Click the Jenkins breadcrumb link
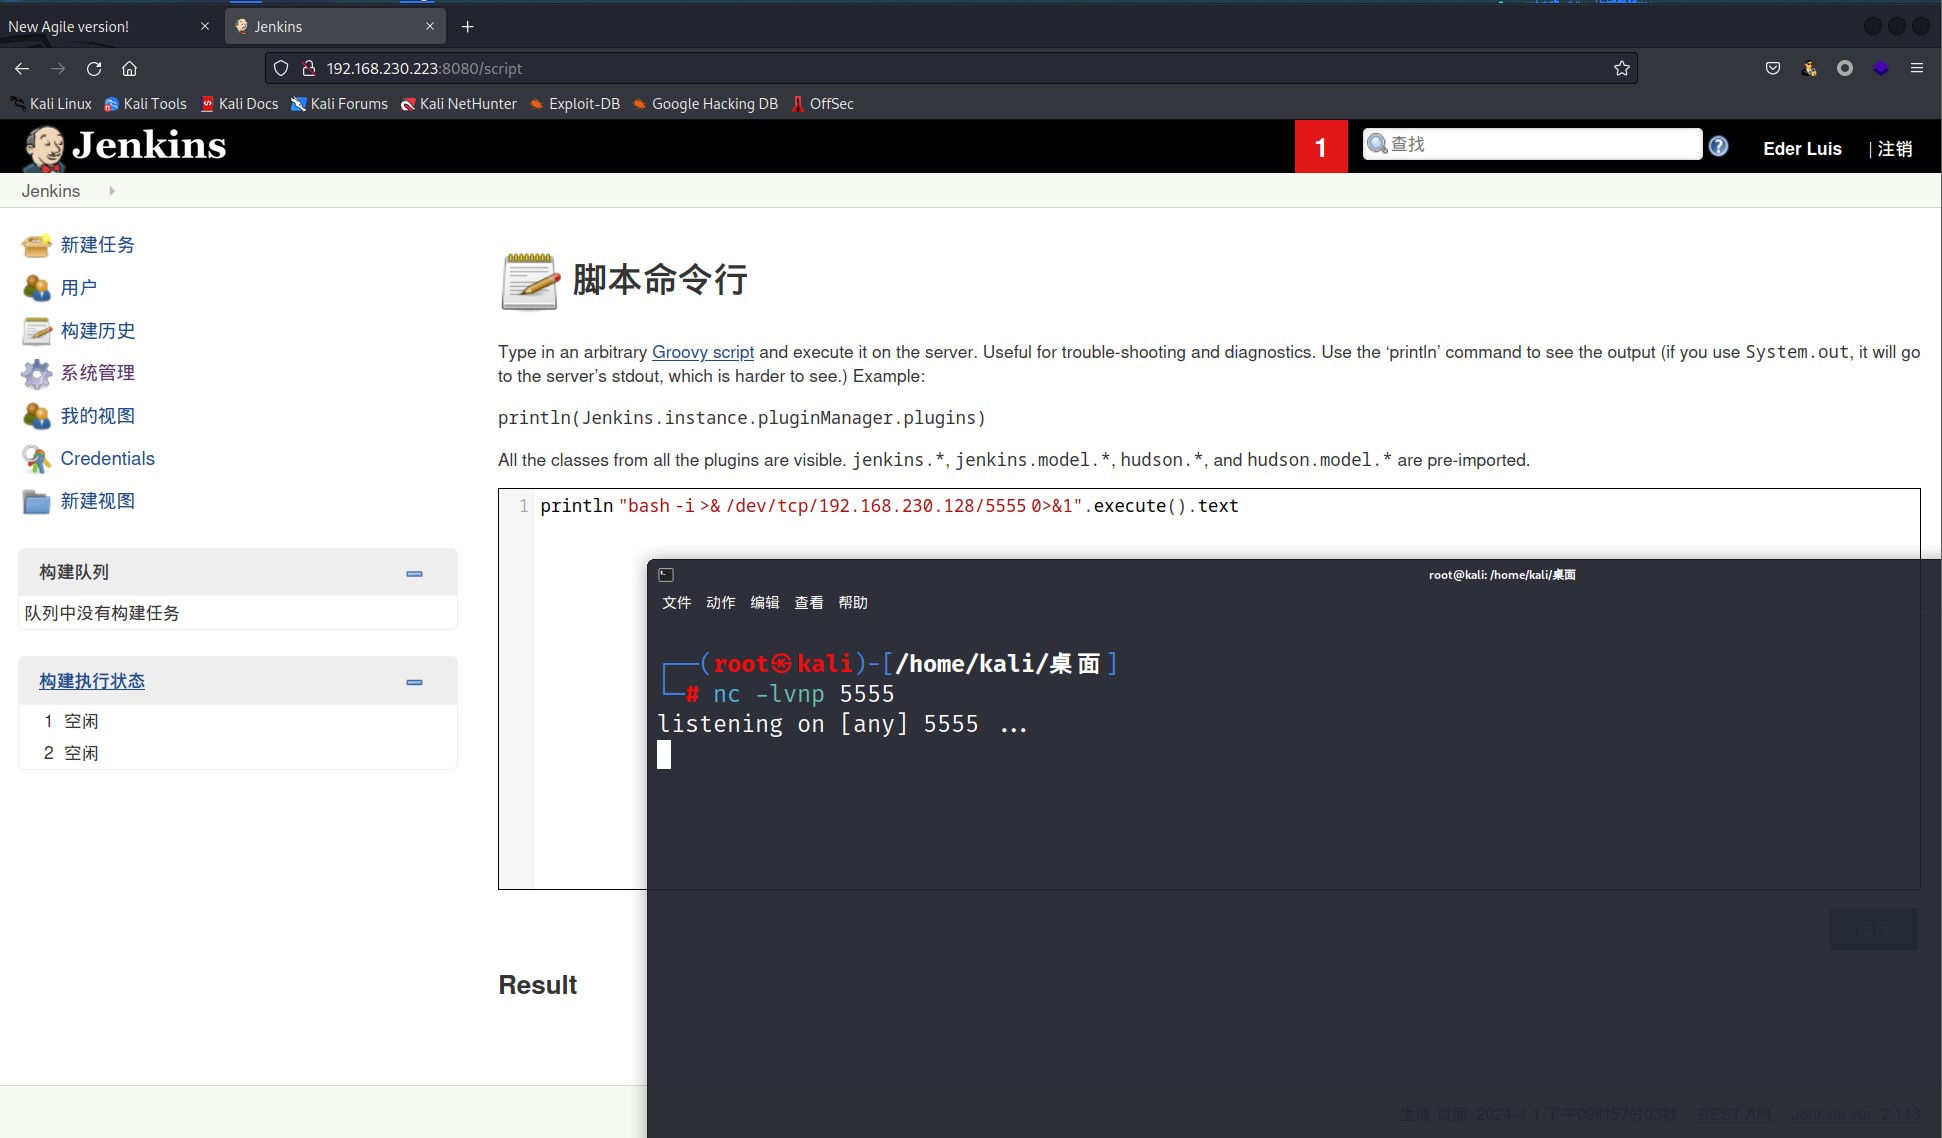 [x=51, y=191]
